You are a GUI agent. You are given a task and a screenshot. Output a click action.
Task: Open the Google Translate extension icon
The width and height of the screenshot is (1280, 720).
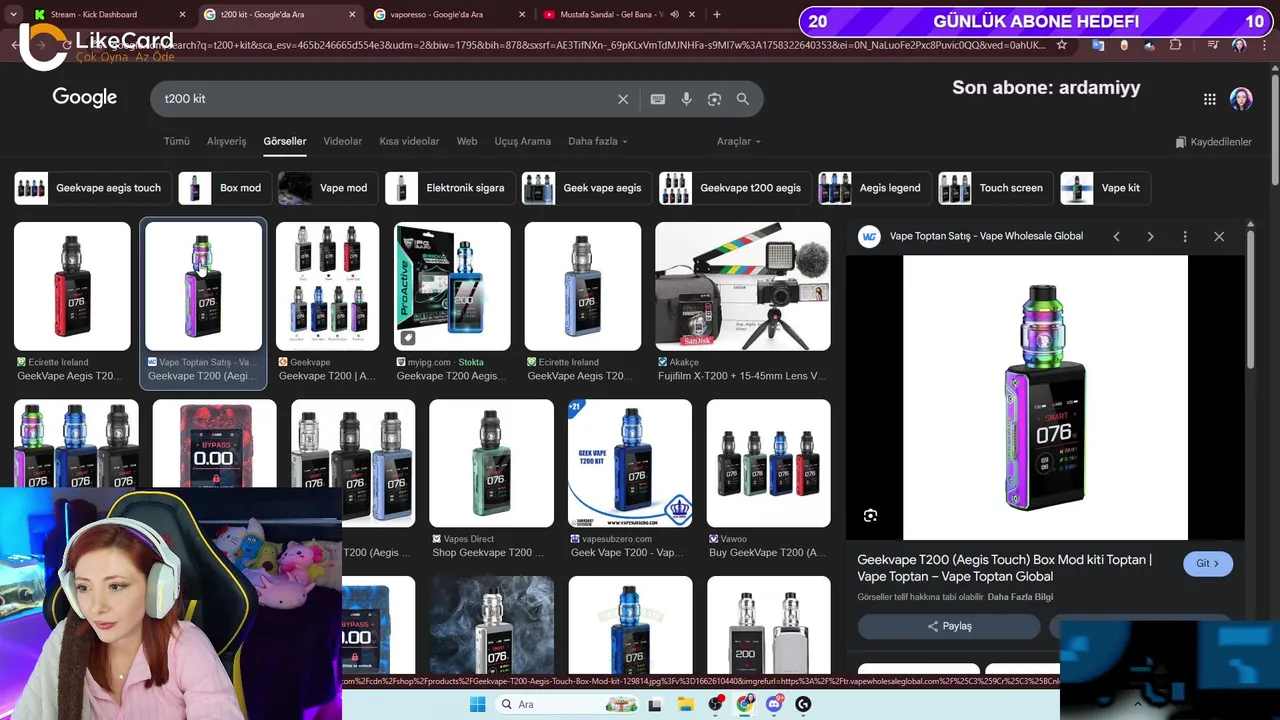(x=1098, y=45)
